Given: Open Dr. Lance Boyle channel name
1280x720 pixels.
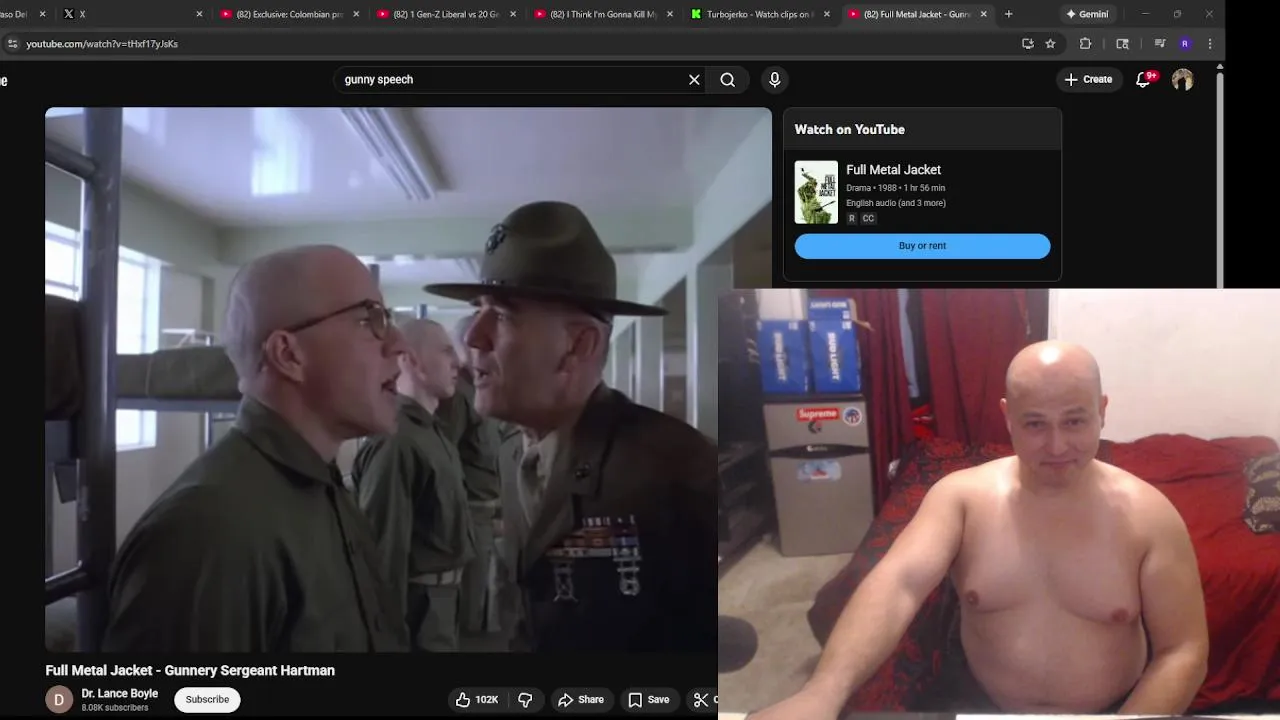Looking at the screenshot, I should [x=120, y=694].
